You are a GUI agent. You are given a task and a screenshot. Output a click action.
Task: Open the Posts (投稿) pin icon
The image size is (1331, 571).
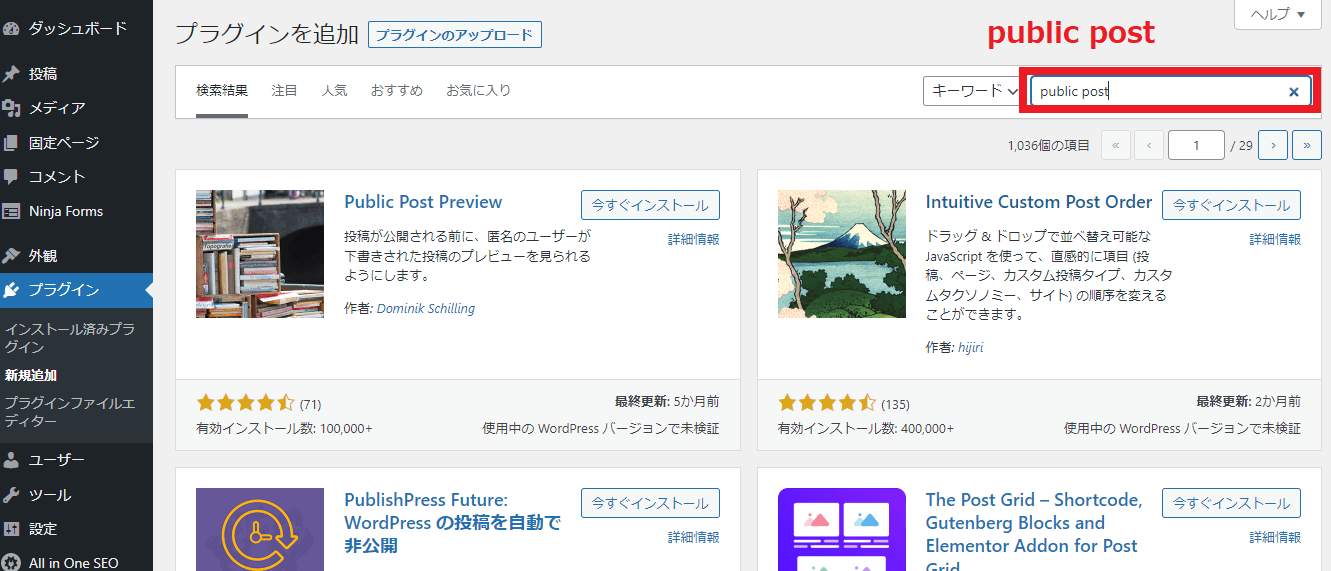tap(12, 74)
